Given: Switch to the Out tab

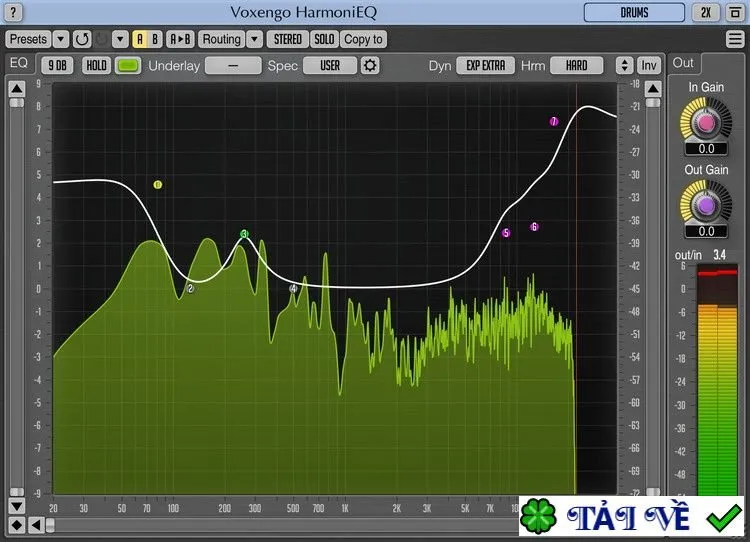Looking at the screenshot, I should coord(683,63).
